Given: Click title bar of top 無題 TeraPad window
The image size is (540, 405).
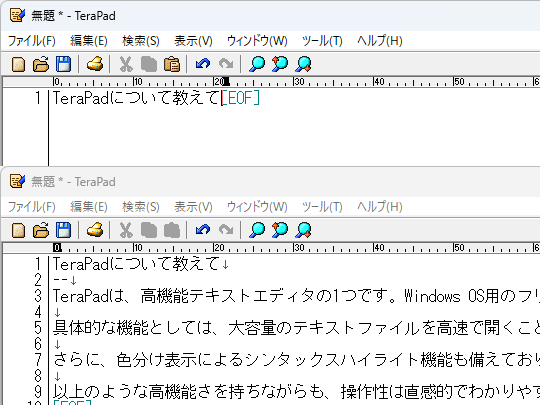Looking at the screenshot, I should 270,15.
